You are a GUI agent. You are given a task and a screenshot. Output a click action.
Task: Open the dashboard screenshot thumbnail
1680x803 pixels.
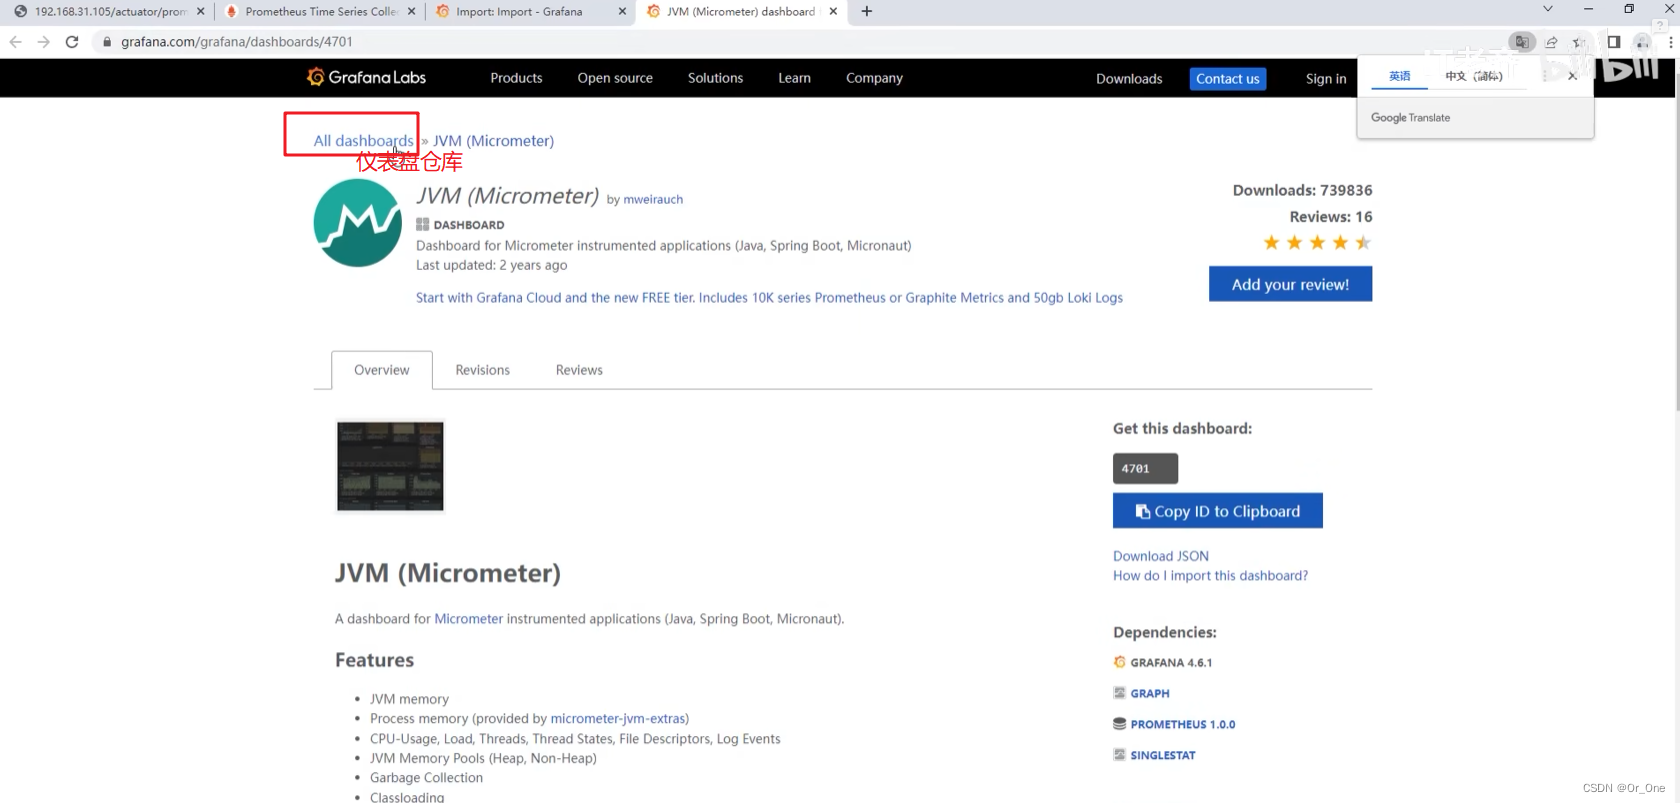(390, 466)
